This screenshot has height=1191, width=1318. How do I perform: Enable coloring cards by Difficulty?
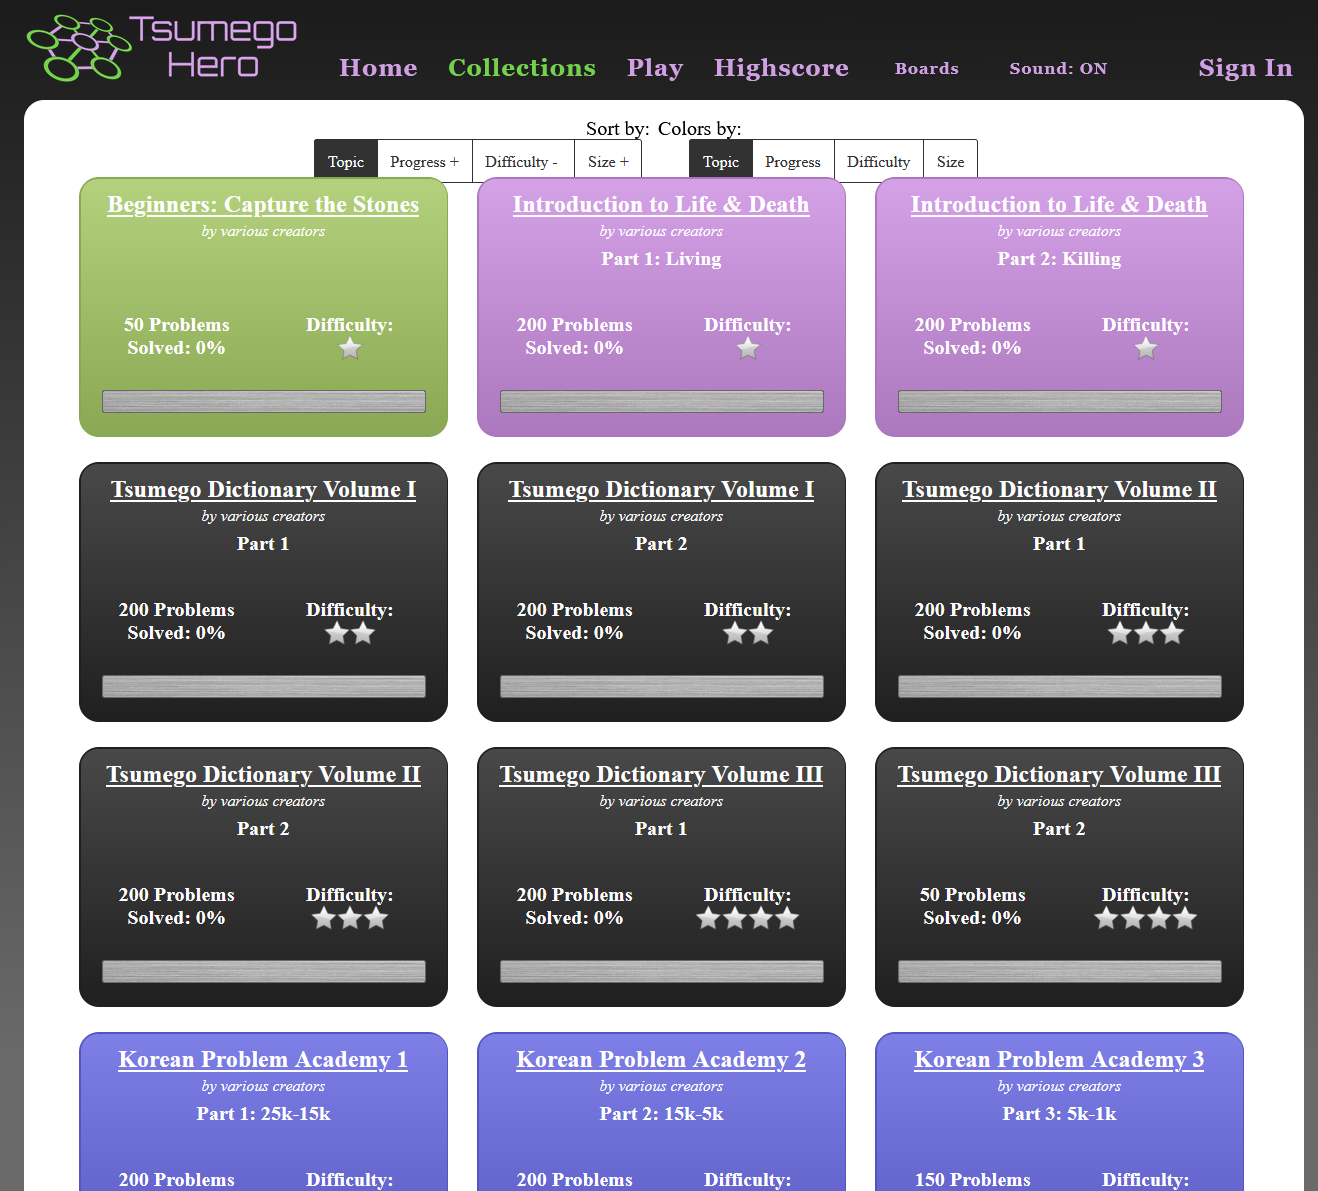tap(877, 160)
